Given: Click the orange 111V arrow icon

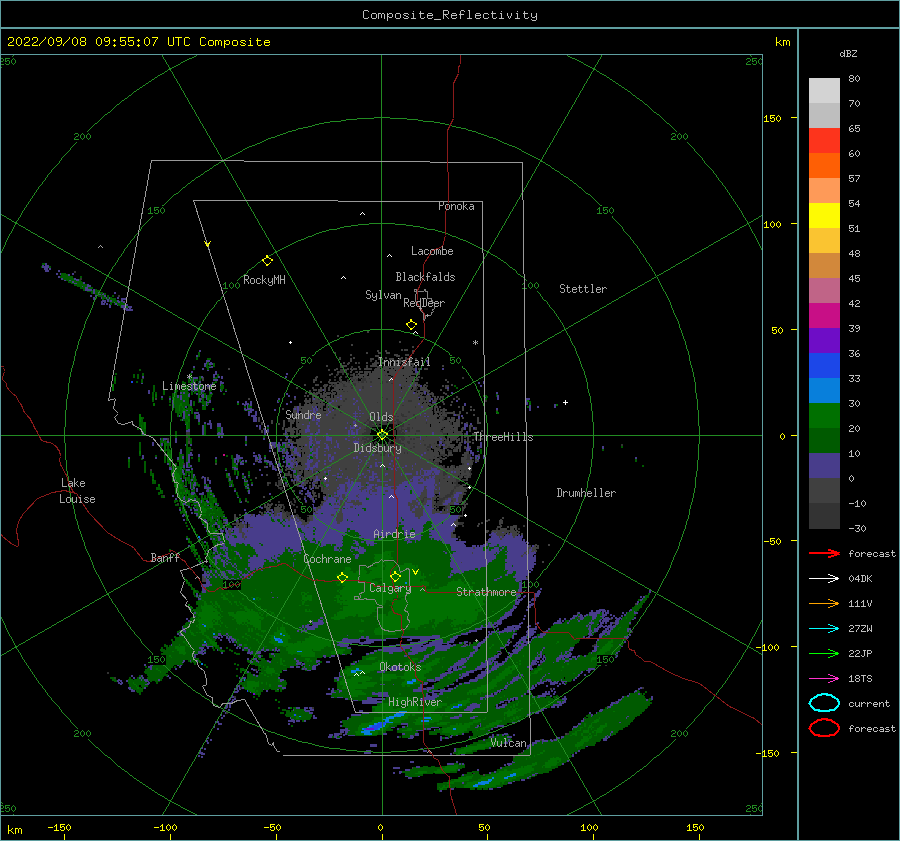Looking at the screenshot, I should tap(824, 603).
